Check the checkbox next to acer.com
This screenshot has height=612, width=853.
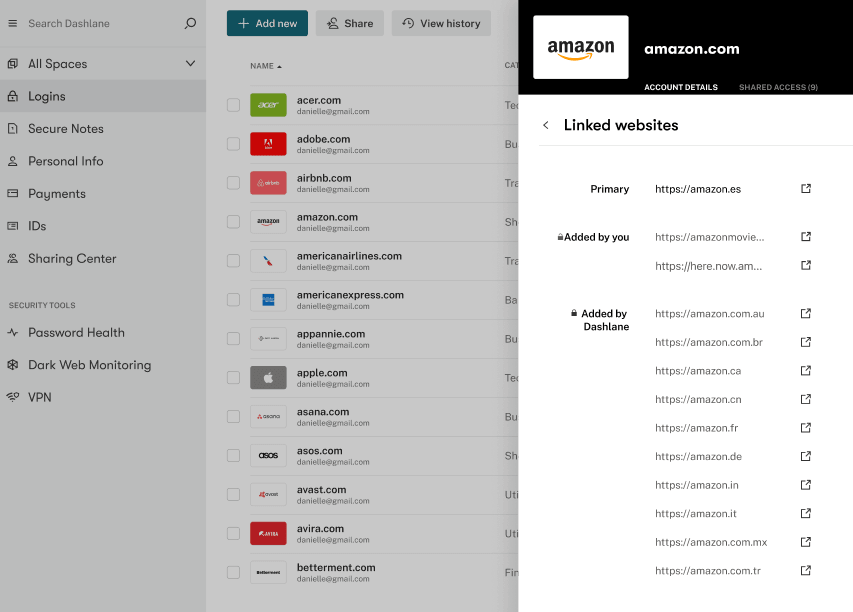tap(233, 105)
